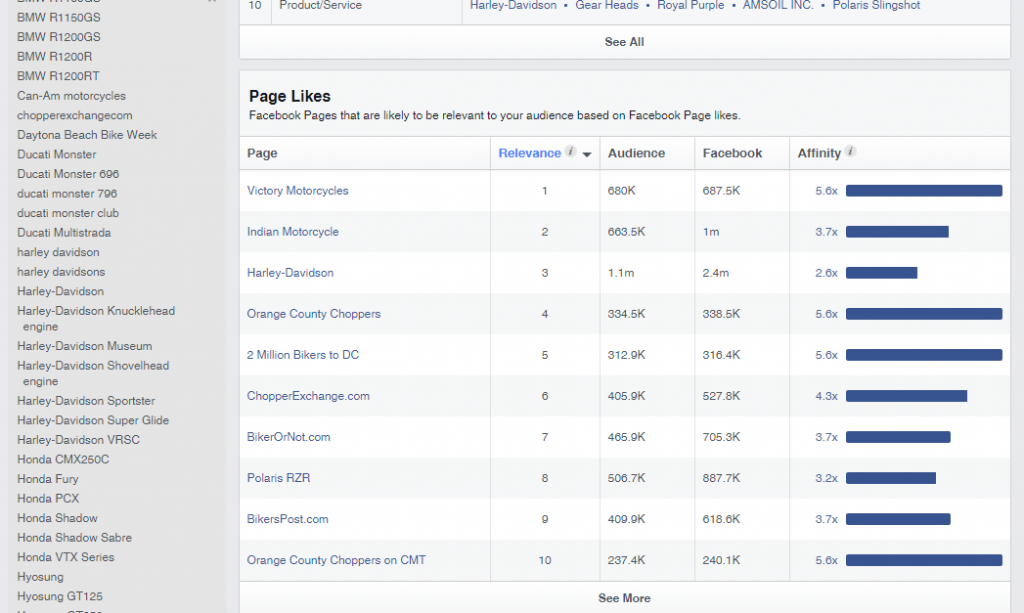Image resolution: width=1024 pixels, height=613 pixels.
Task: Click the Victory Motorcycles affinity bar
Action: point(924,191)
